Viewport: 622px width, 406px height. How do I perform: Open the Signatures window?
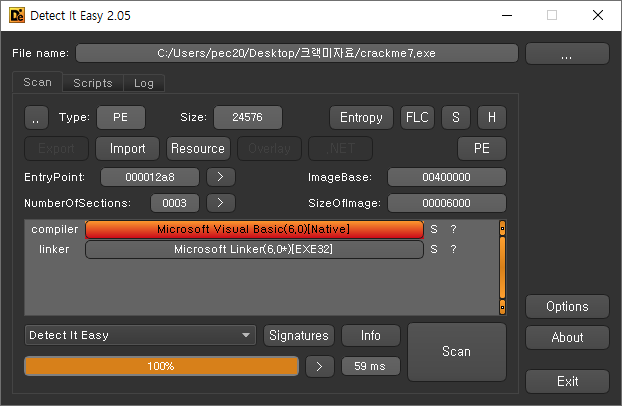(x=299, y=336)
